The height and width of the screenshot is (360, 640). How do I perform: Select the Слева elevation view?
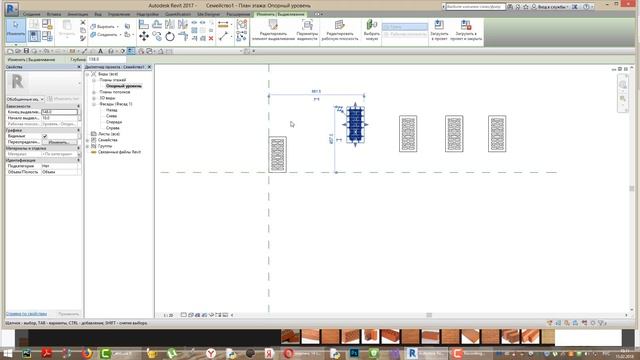tap(111, 116)
